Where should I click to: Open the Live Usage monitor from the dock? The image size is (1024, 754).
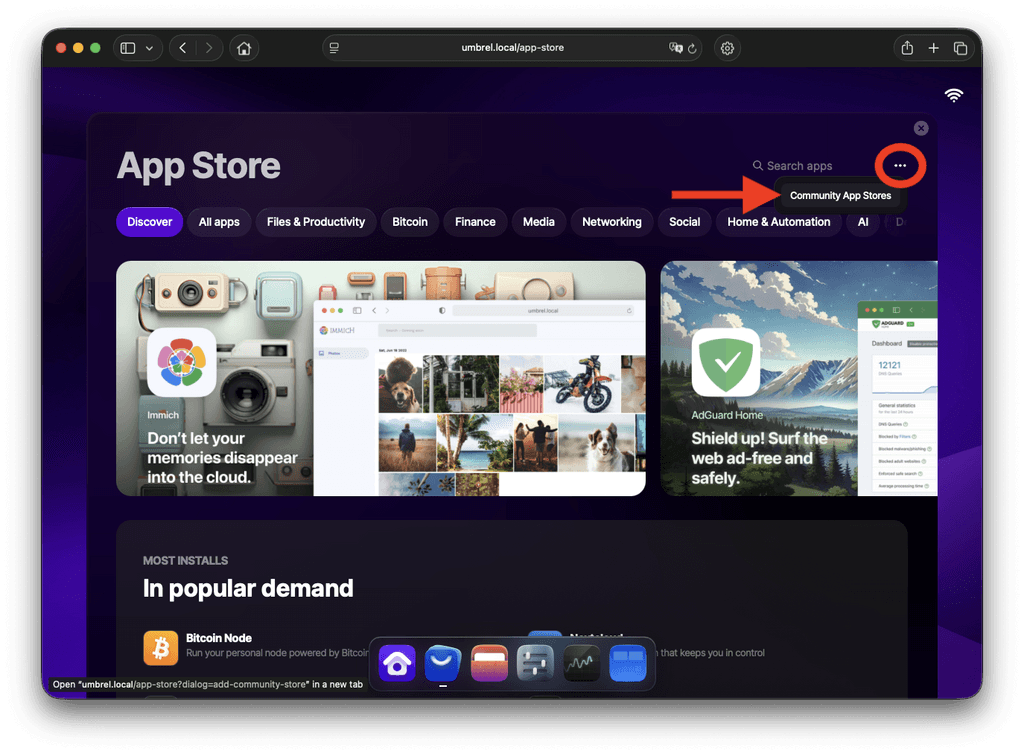581,663
